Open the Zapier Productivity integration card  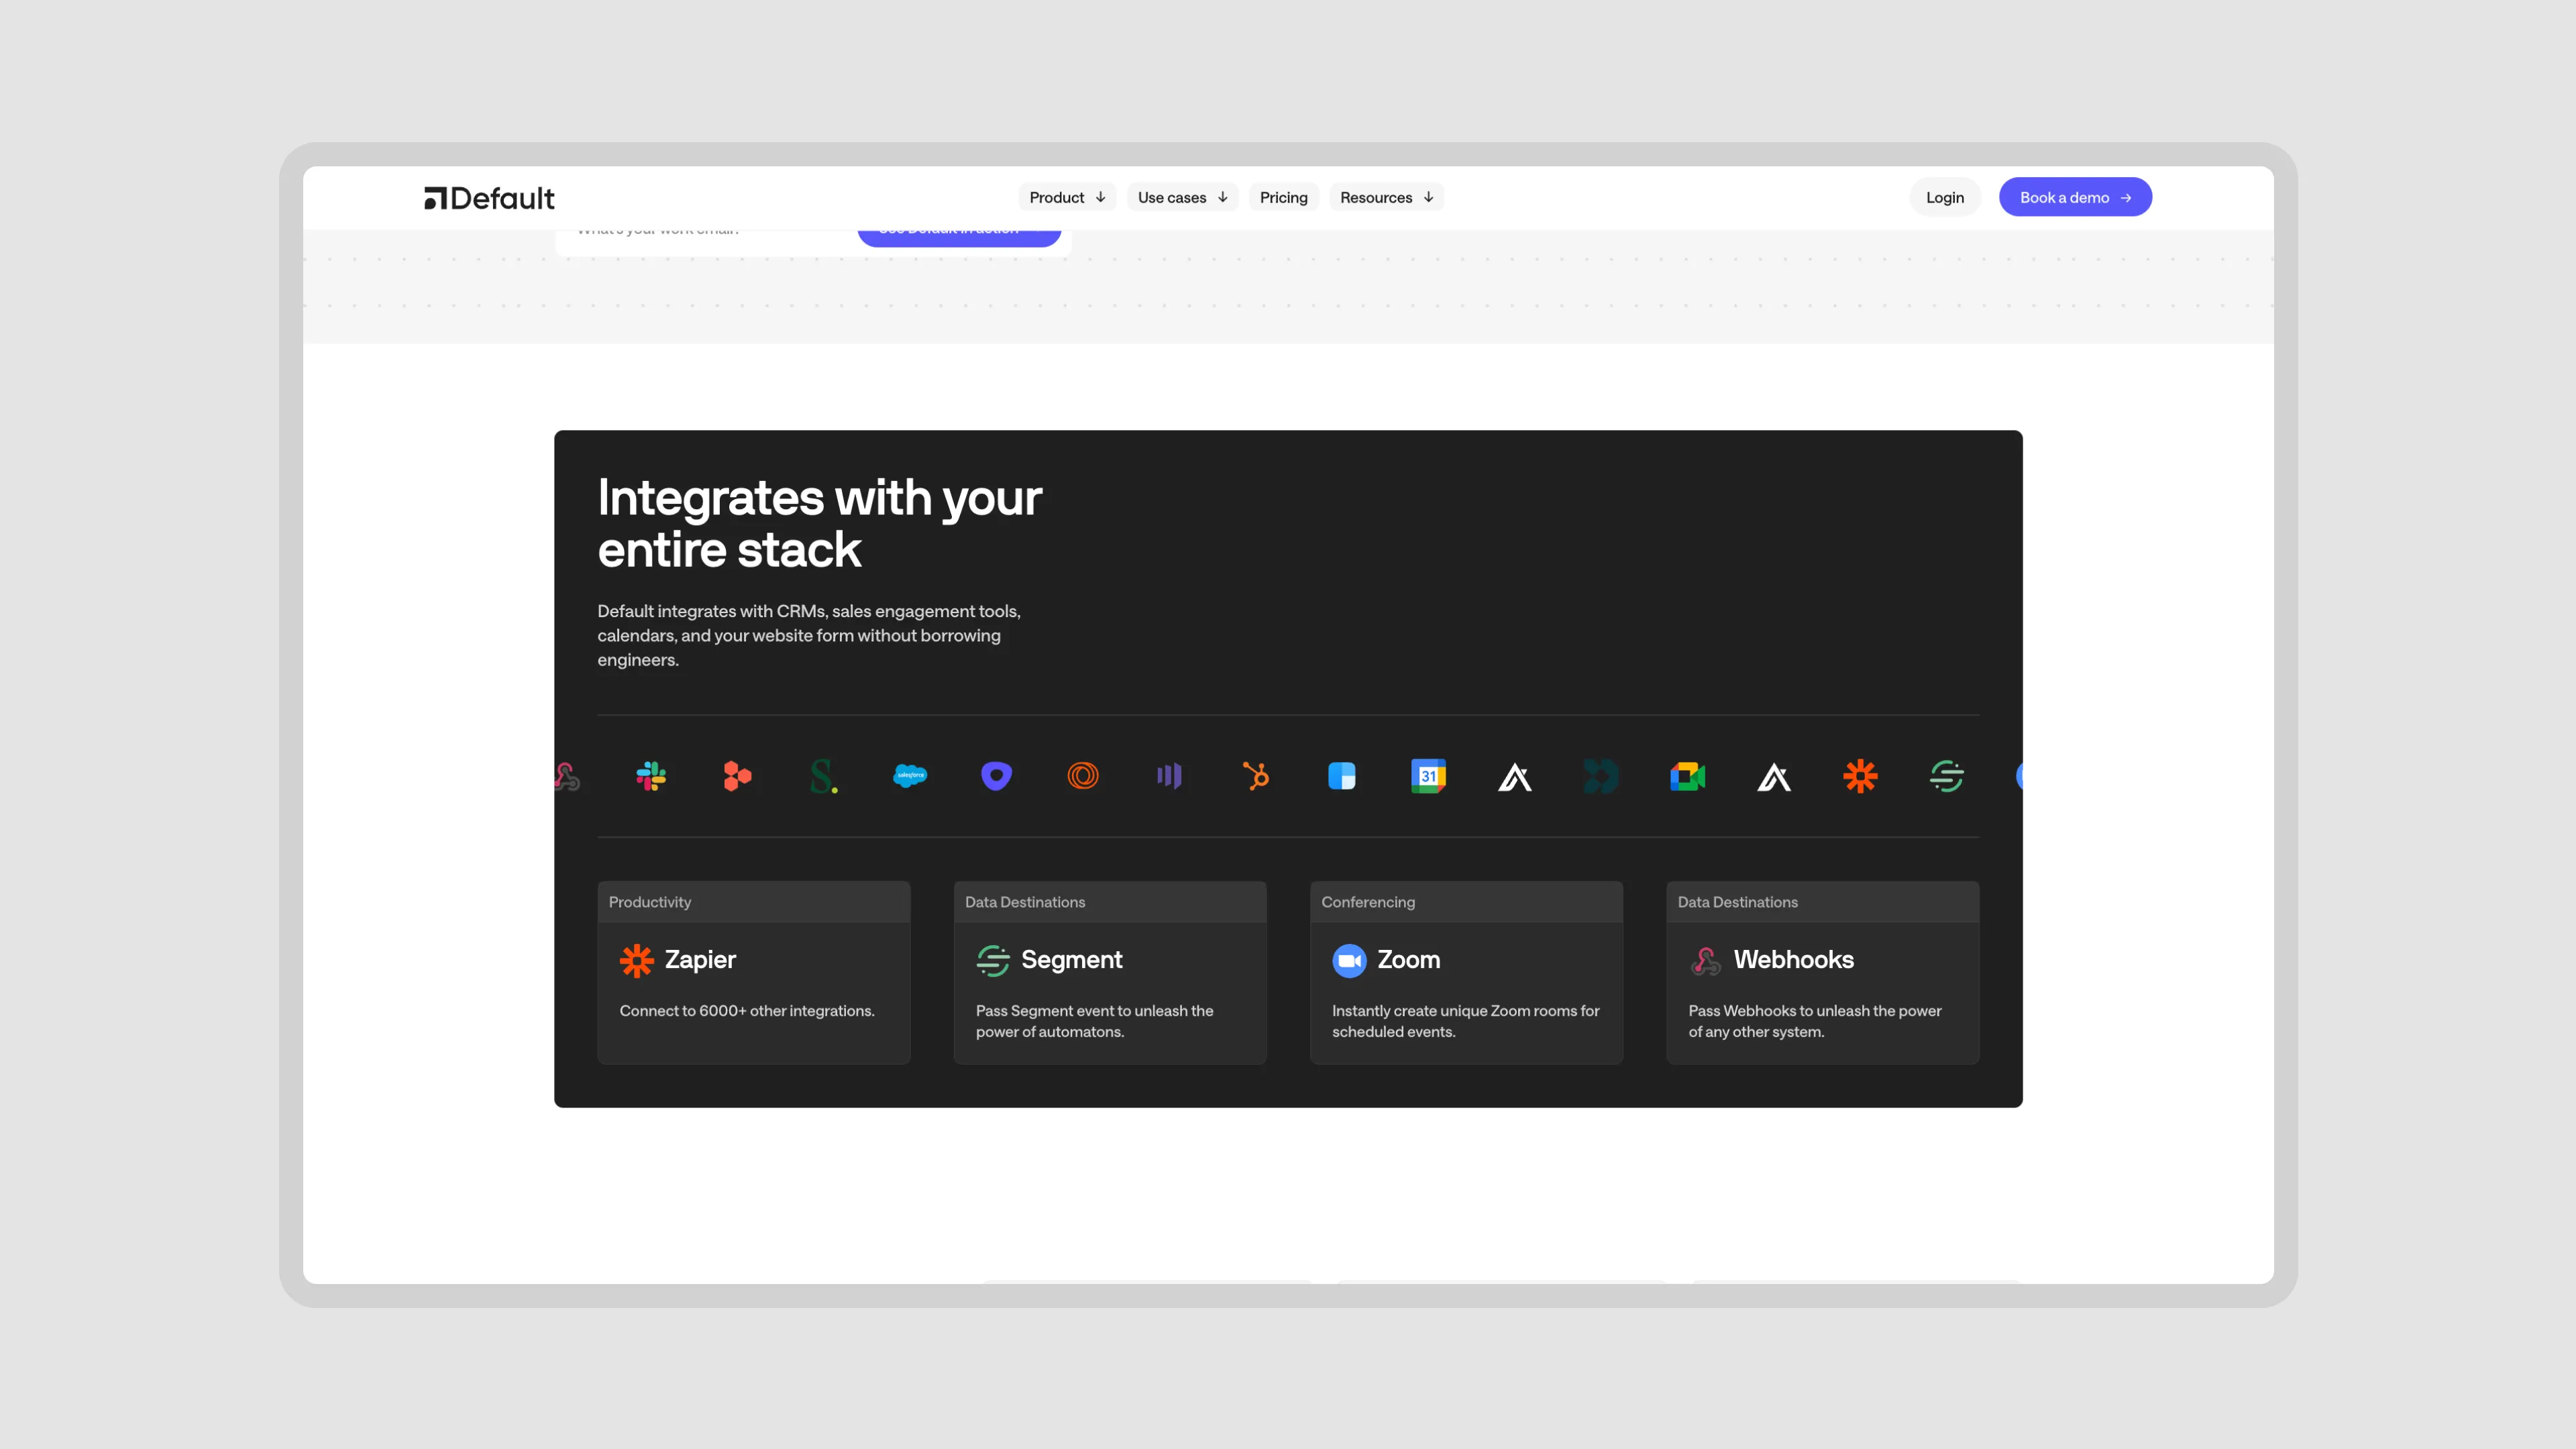pos(753,972)
